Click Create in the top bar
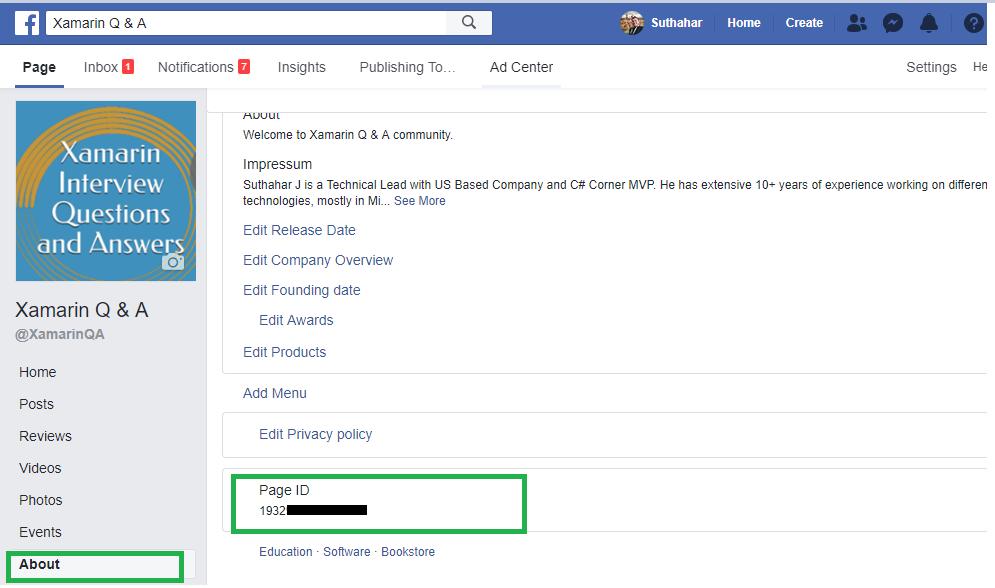Screen dimensions: 995x588 pos(804,23)
